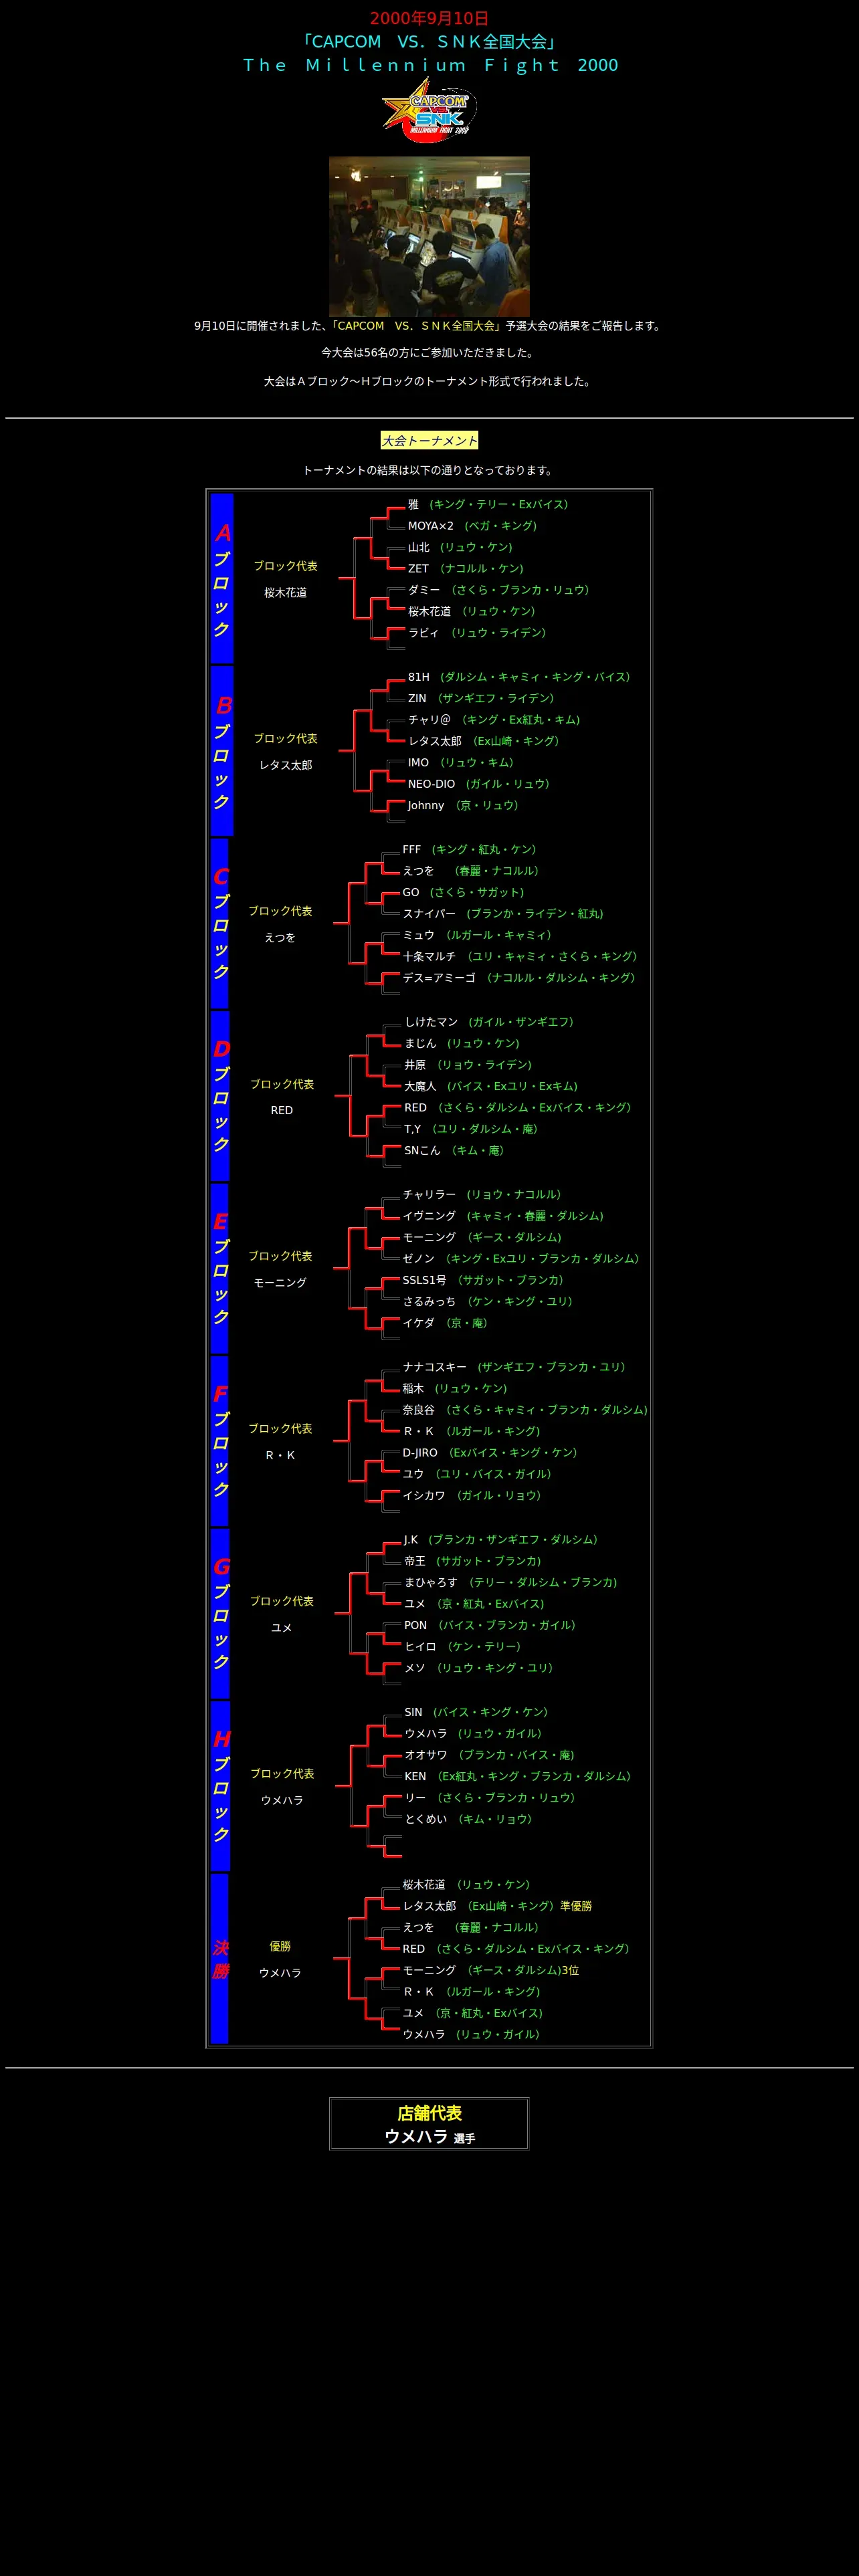Select player イヴニング in block E

(x=429, y=1216)
